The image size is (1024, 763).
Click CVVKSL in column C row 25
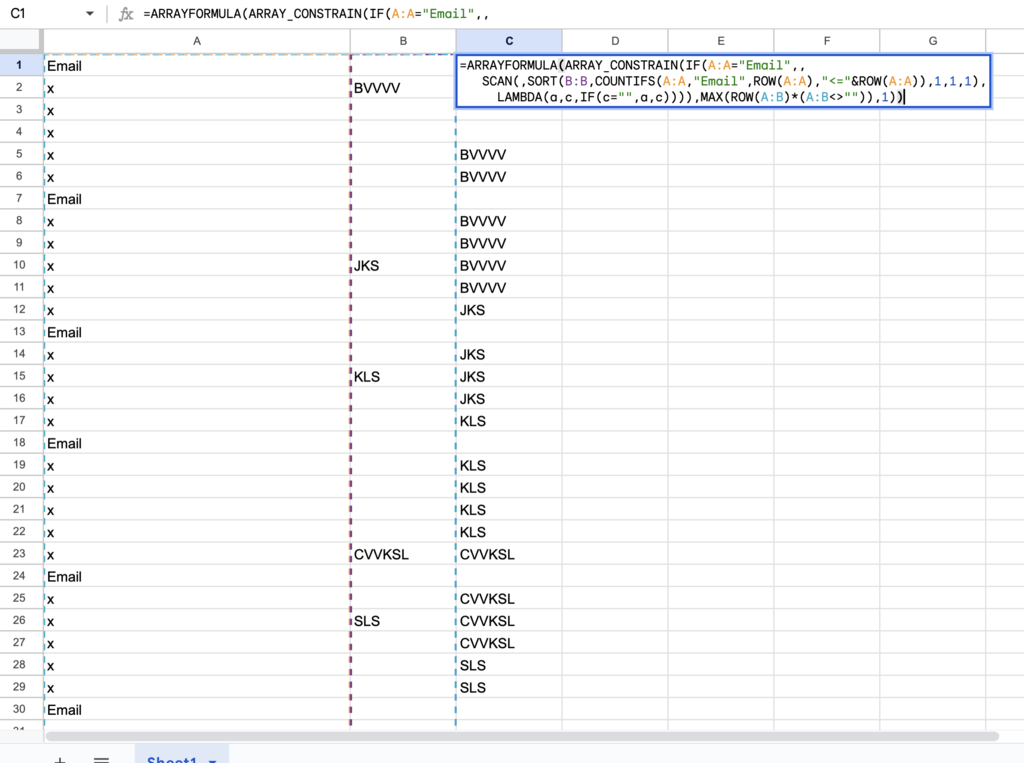(509, 598)
